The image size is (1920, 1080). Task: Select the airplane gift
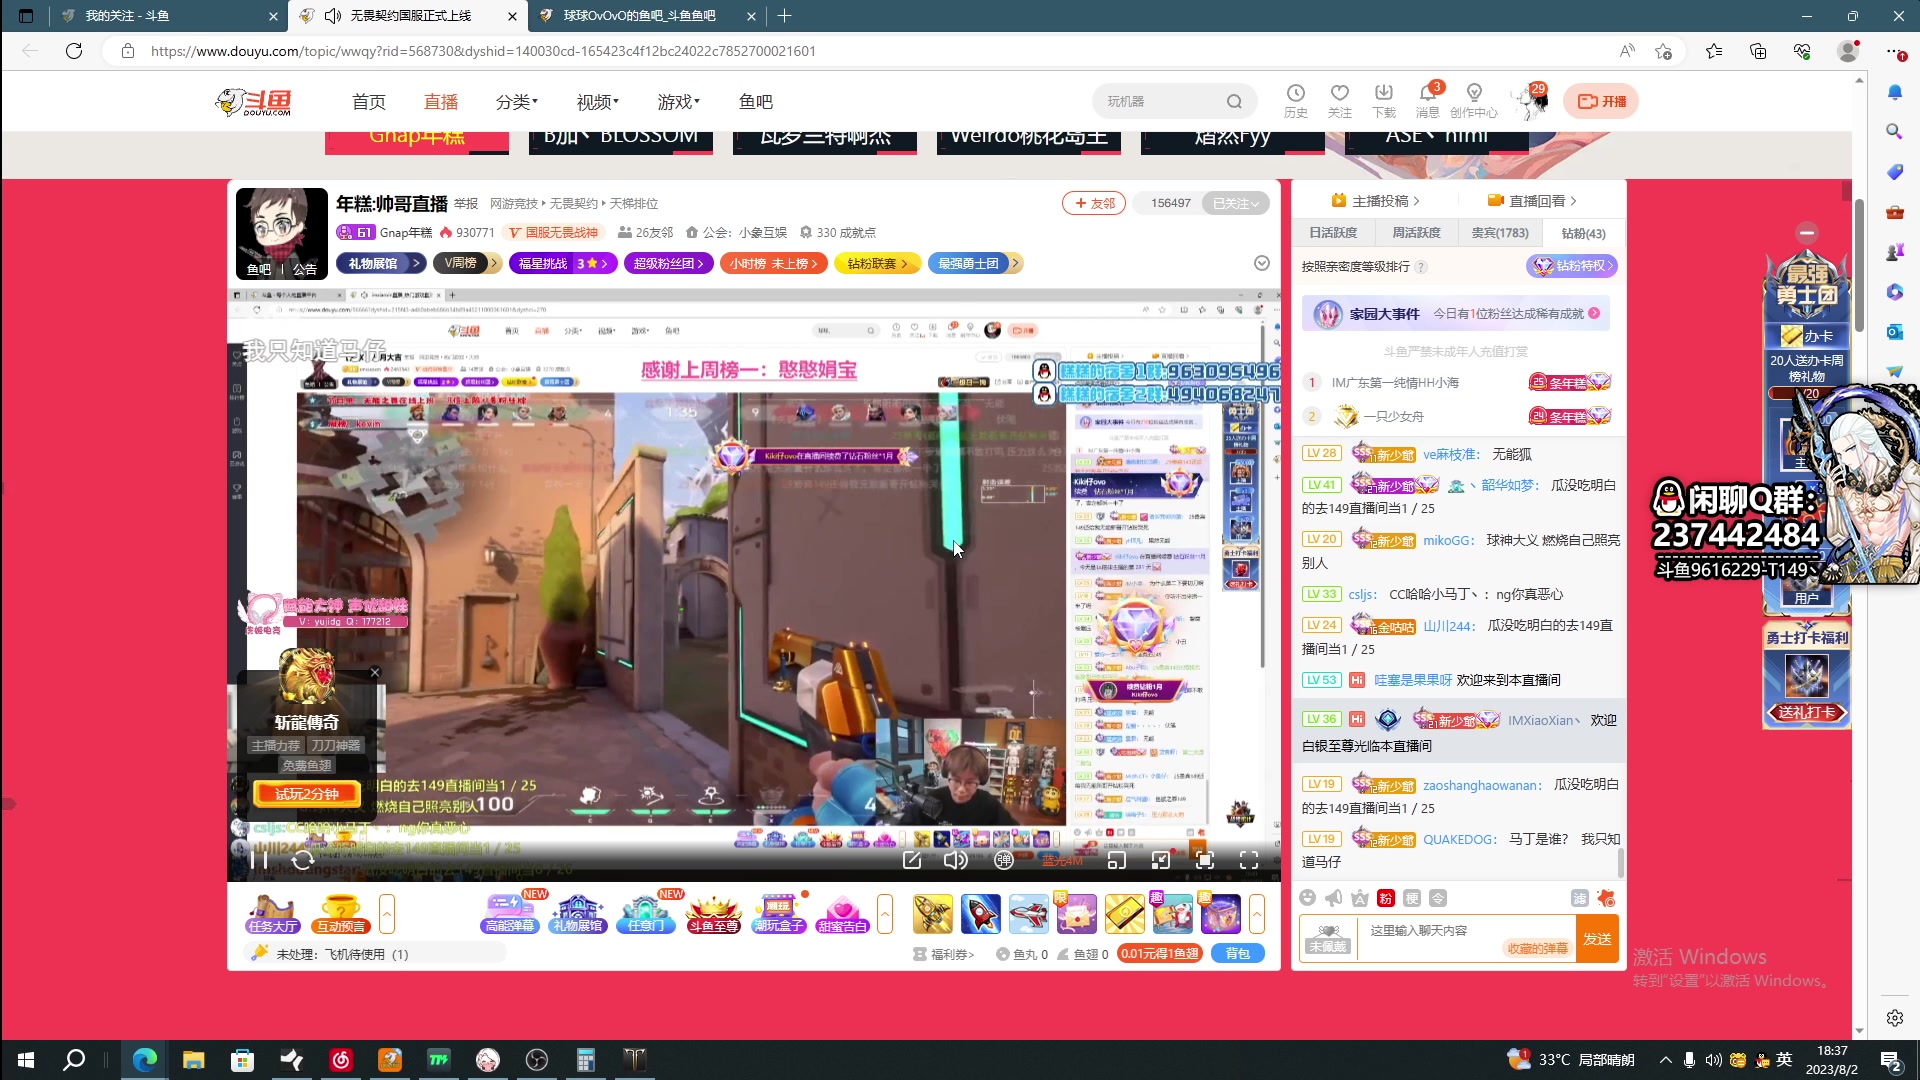[x=1029, y=914]
